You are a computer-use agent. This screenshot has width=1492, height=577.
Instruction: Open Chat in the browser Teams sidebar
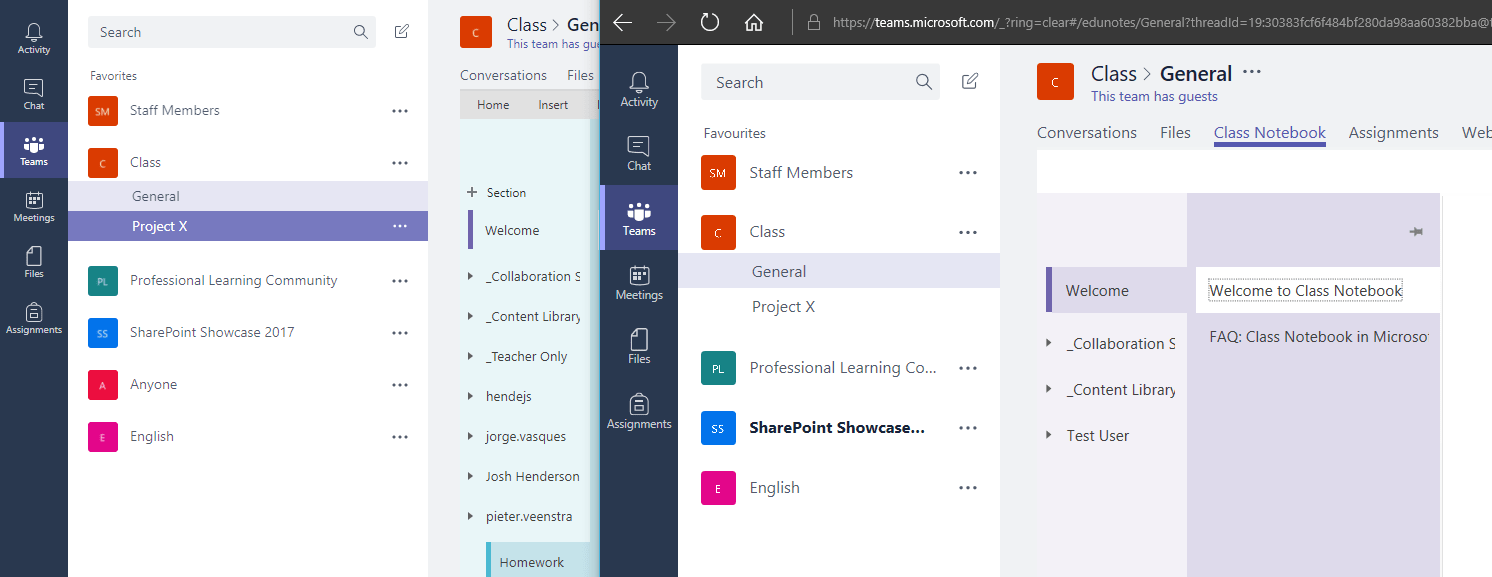coord(639,153)
